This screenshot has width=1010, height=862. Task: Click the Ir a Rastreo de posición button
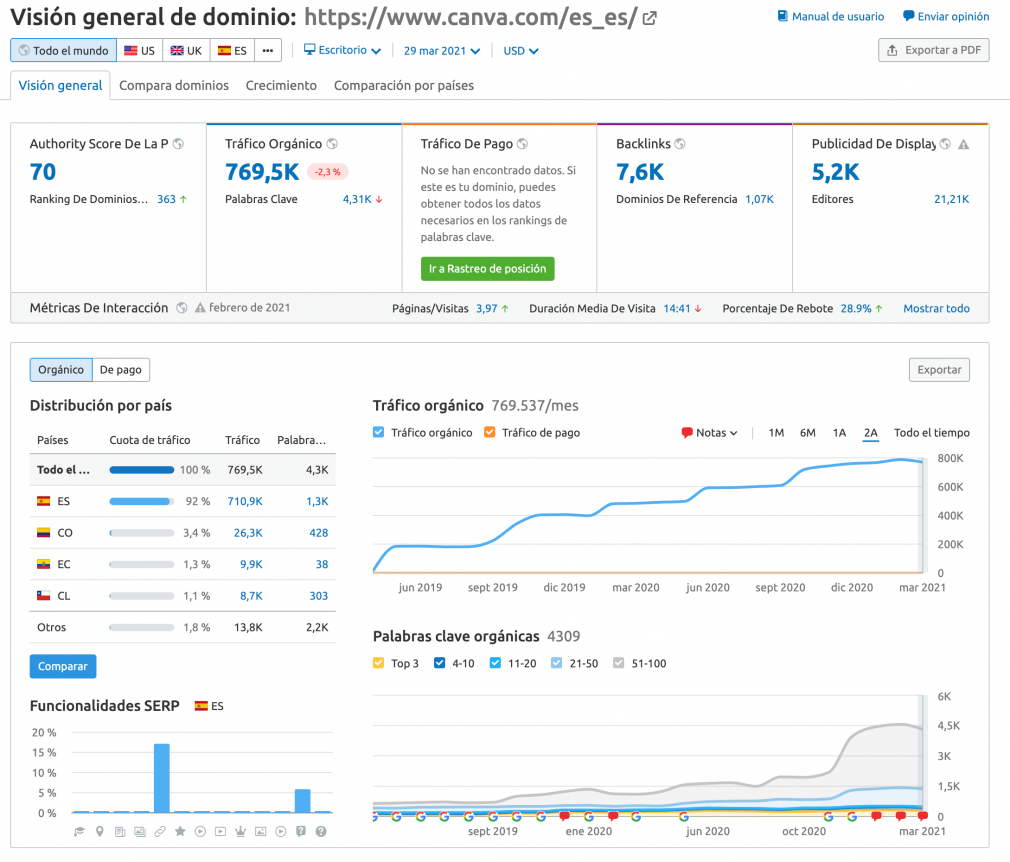click(x=488, y=269)
